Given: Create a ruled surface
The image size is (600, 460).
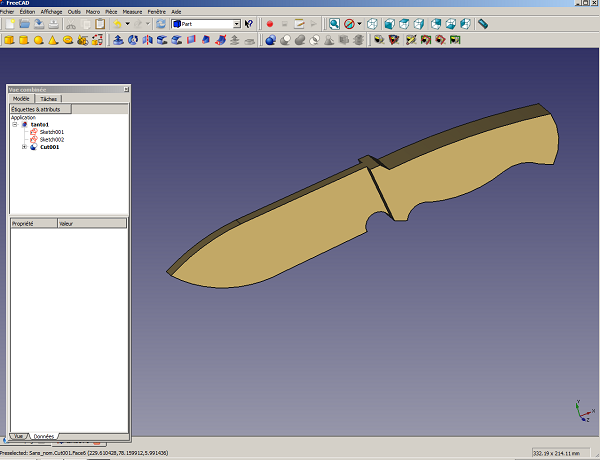Looking at the screenshot, I should (191, 40).
